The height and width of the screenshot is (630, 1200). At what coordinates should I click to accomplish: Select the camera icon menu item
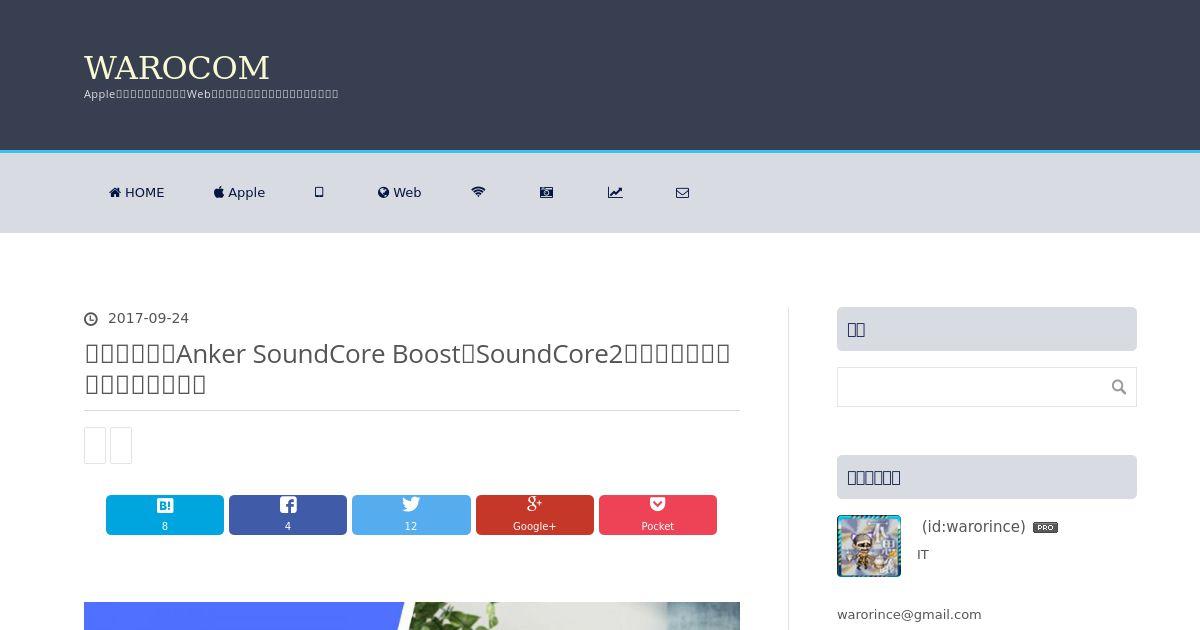click(546, 192)
